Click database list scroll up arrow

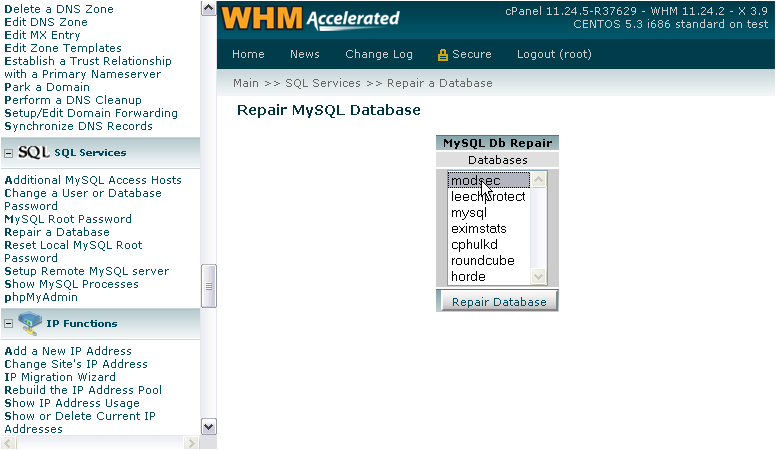pos(538,179)
